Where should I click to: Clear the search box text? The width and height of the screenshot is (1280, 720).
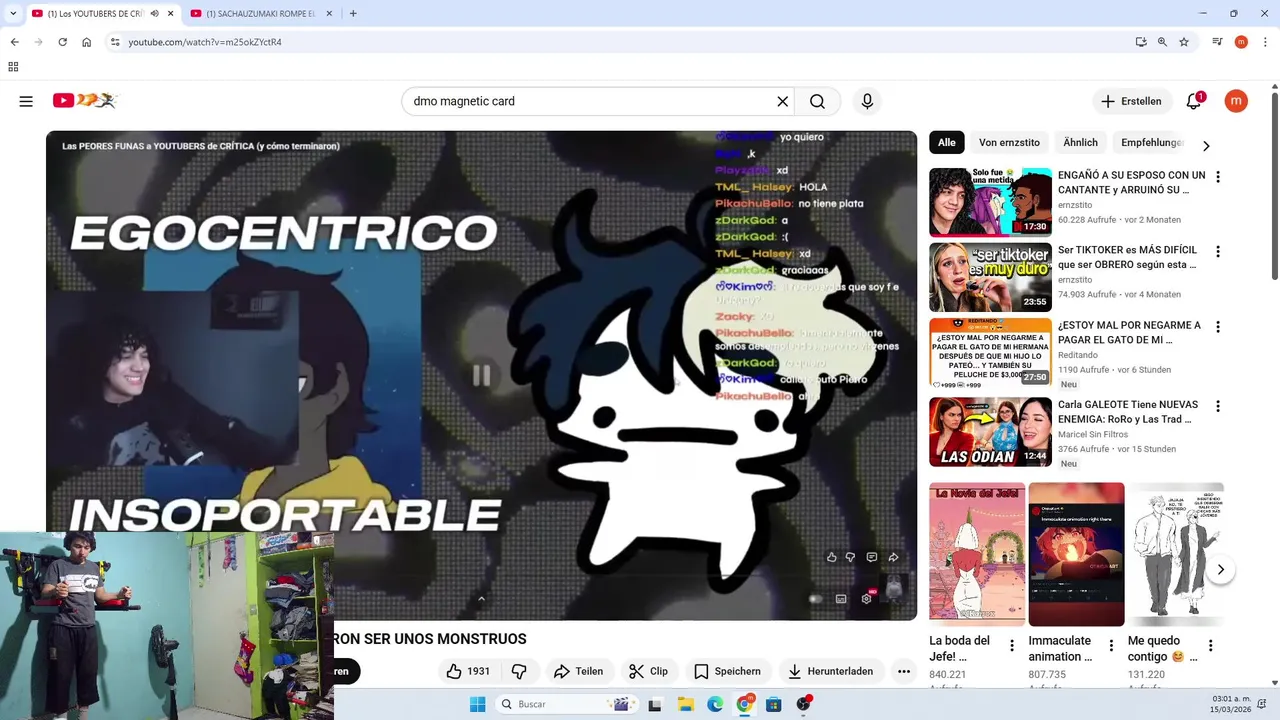[x=783, y=101]
